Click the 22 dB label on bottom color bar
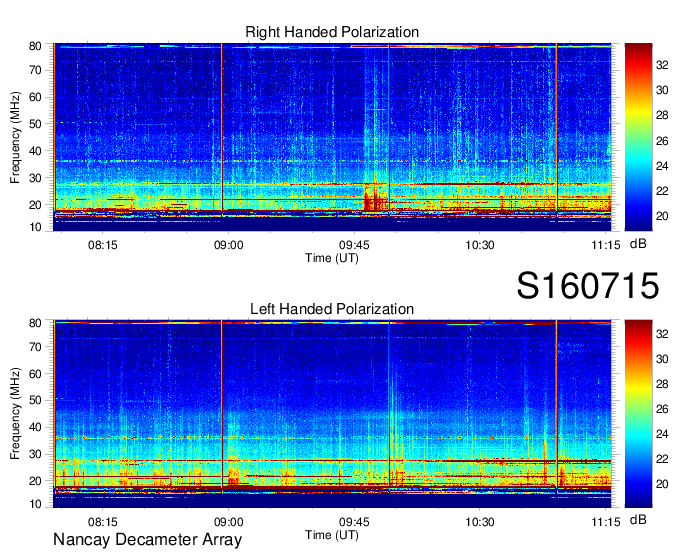This screenshot has width=680, height=552. tap(662, 459)
